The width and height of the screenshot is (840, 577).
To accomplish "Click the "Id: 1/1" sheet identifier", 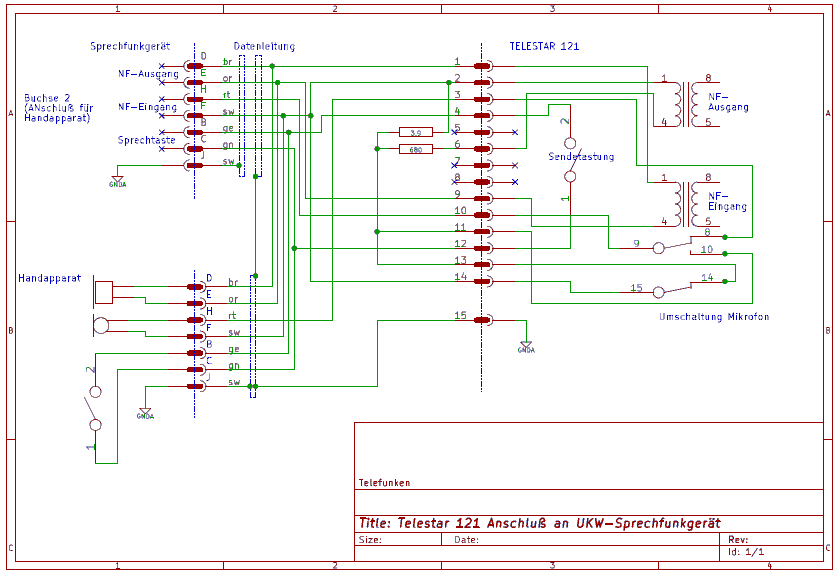I will [746, 552].
